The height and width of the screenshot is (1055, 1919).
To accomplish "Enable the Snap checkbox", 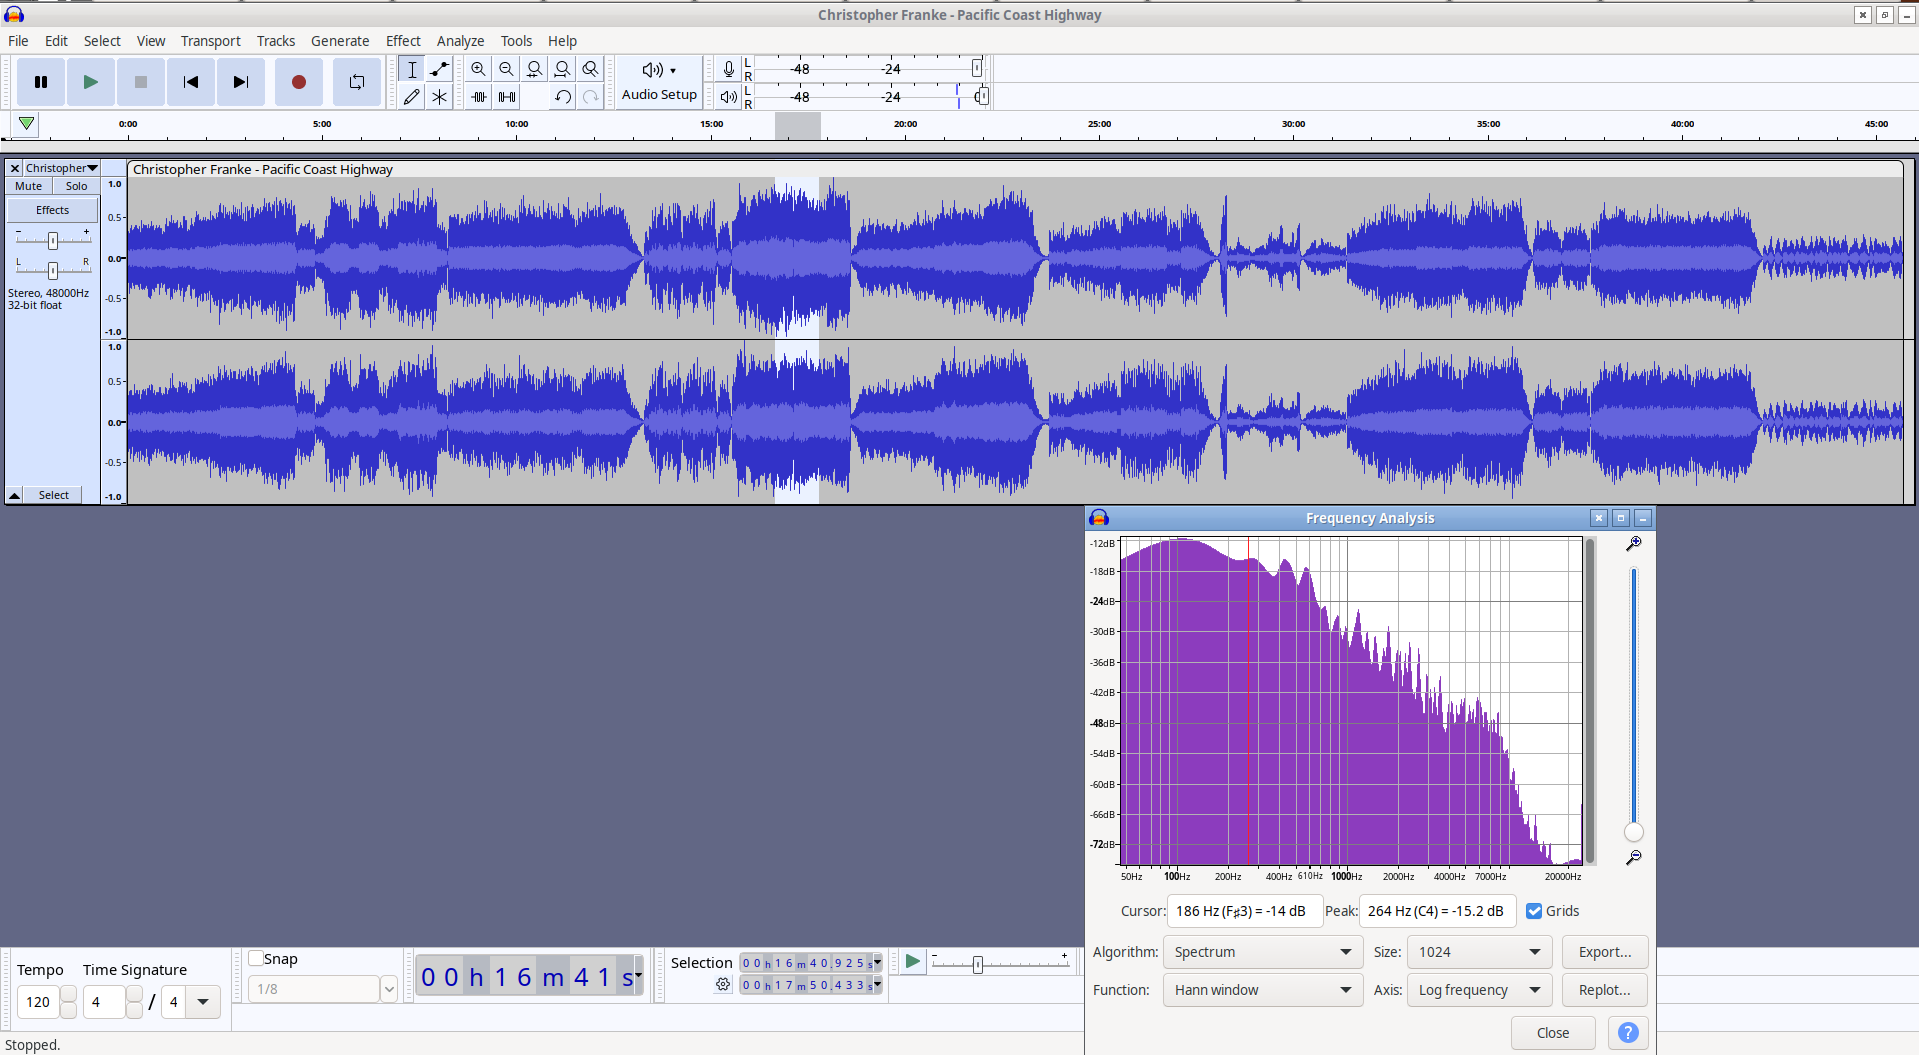I will click(256, 958).
